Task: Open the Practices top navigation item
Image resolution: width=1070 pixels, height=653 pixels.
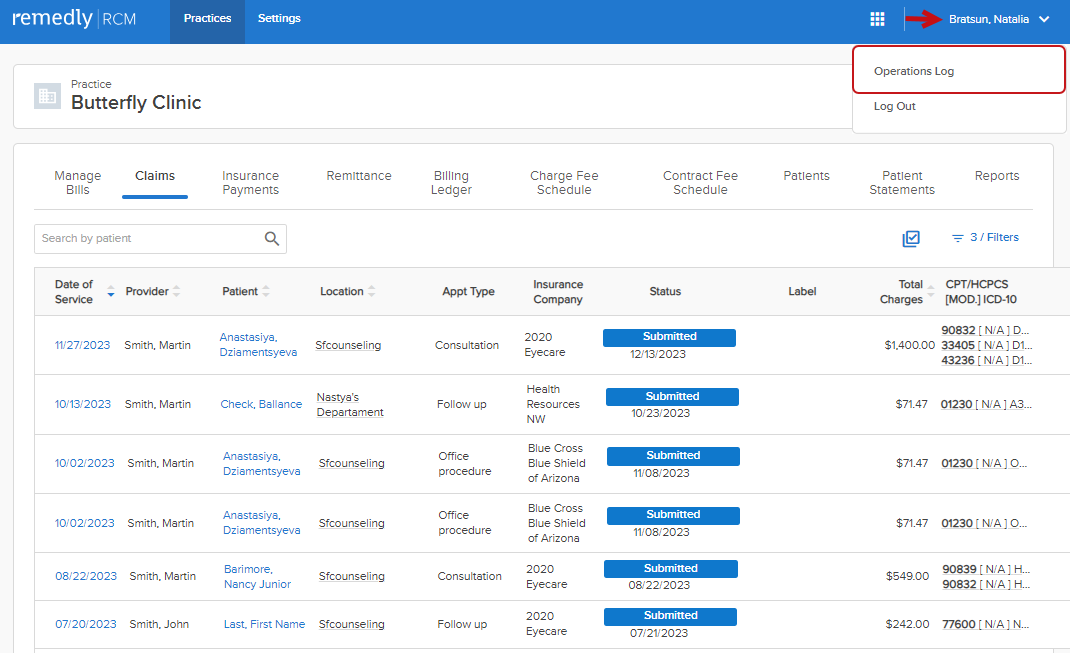Action: pos(207,18)
